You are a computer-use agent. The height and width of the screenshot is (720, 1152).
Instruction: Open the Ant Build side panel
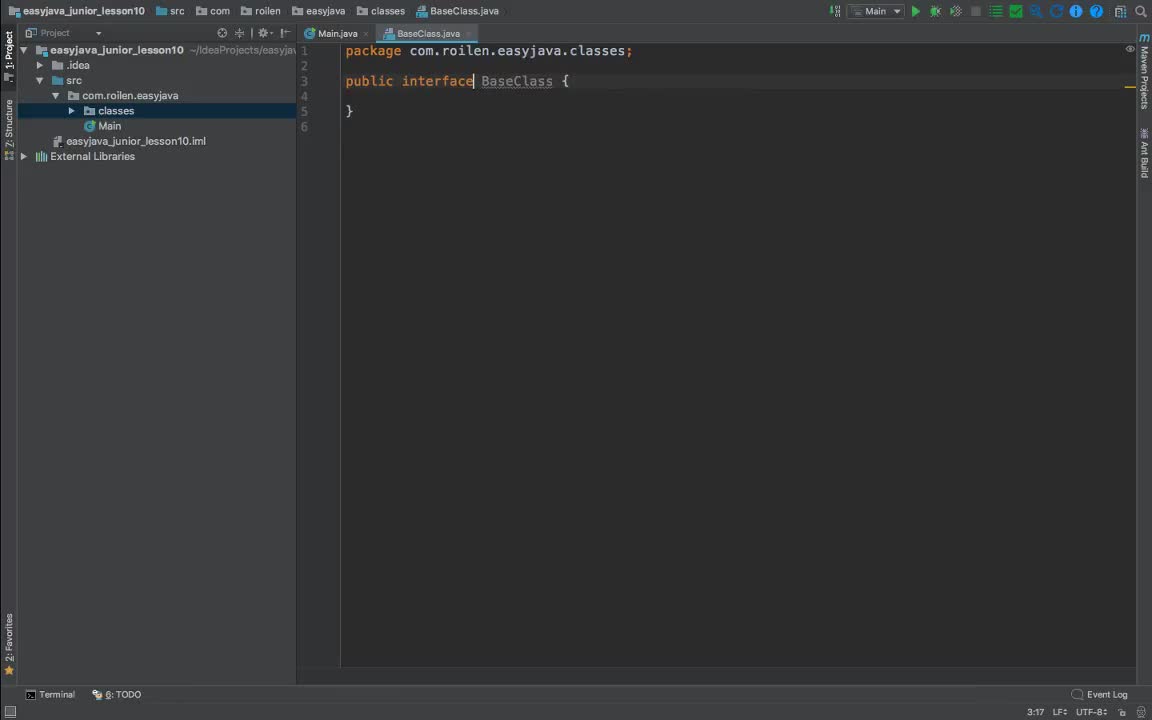pyautogui.click(x=1144, y=153)
